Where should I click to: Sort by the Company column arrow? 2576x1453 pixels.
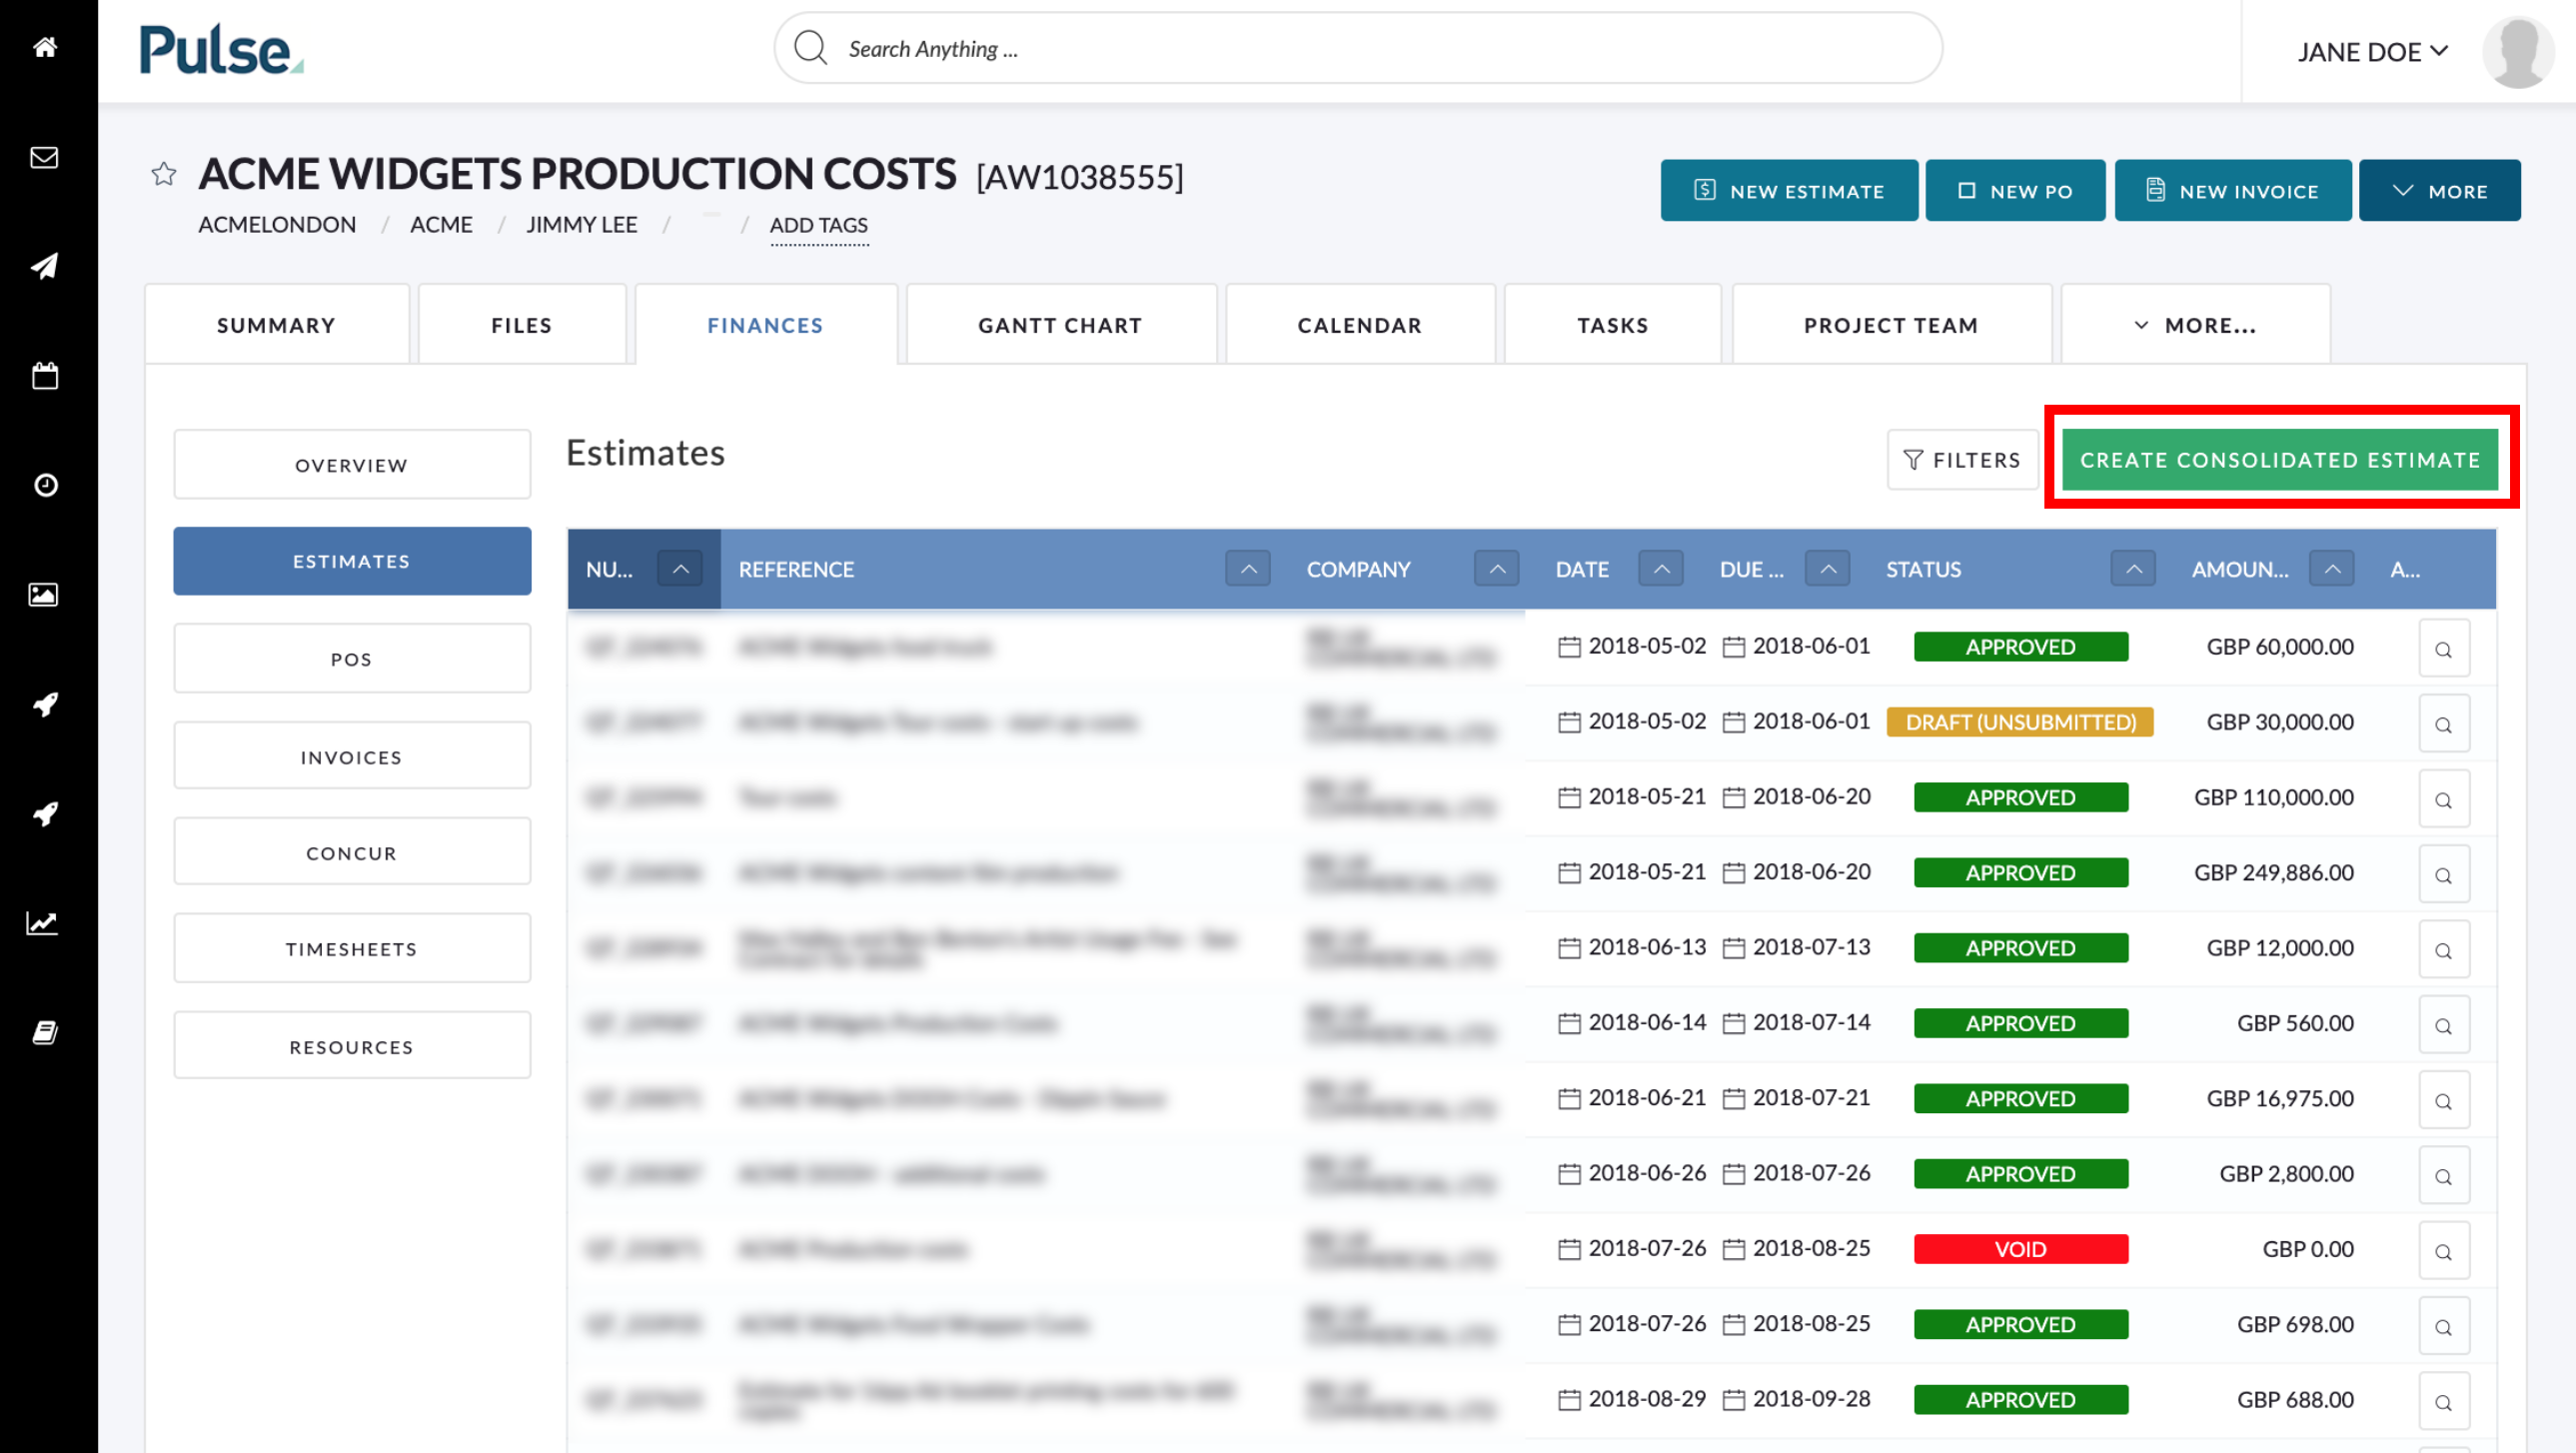pyautogui.click(x=1496, y=569)
